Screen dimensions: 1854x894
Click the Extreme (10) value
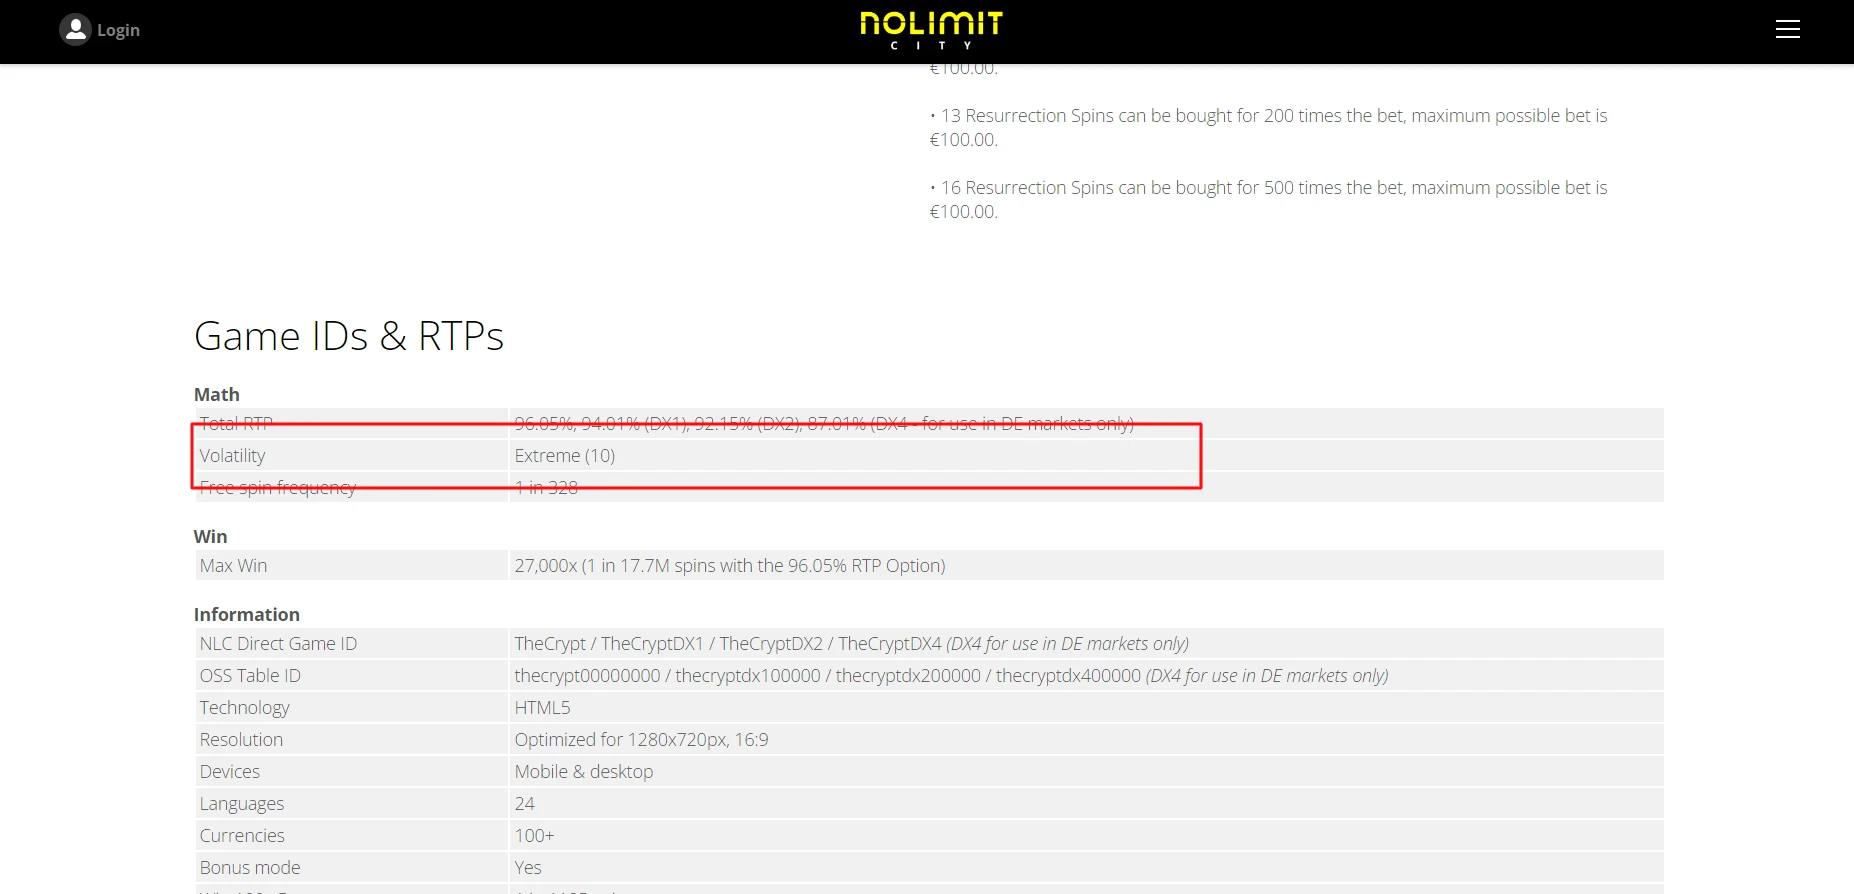pyautogui.click(x=565, y=455)
